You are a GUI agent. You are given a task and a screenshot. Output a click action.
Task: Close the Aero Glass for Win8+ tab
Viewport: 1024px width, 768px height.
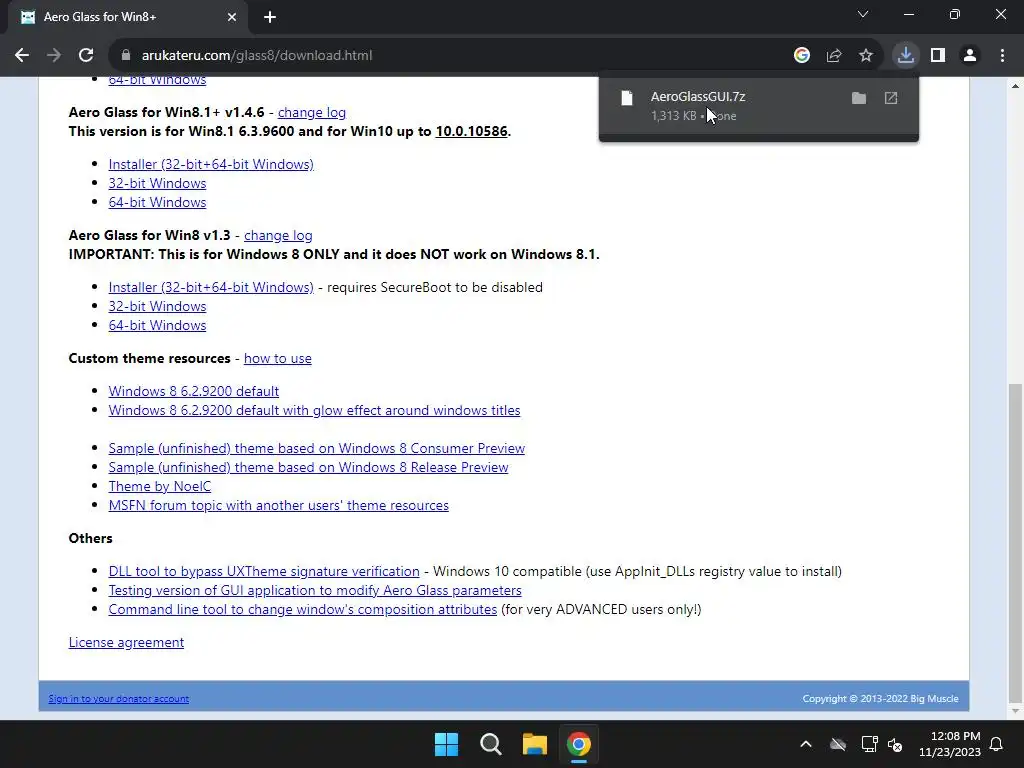[232, 17]
